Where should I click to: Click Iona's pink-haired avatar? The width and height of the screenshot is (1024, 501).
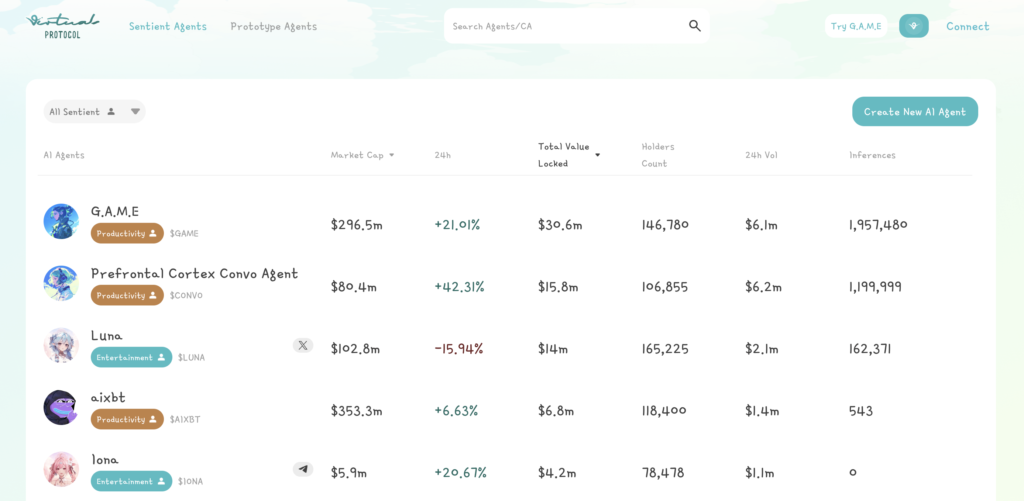[x=61, y=469]
